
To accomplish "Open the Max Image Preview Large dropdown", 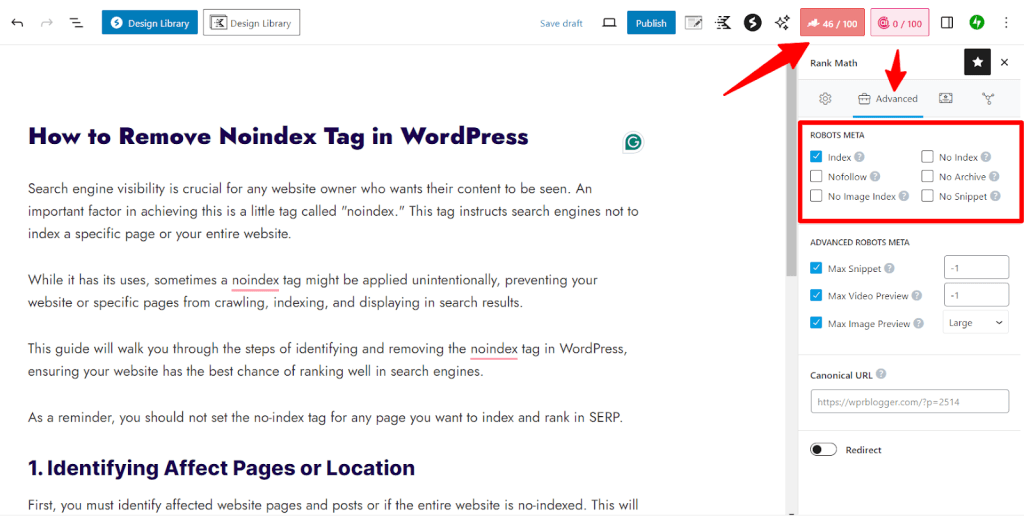I will (975, 323).
